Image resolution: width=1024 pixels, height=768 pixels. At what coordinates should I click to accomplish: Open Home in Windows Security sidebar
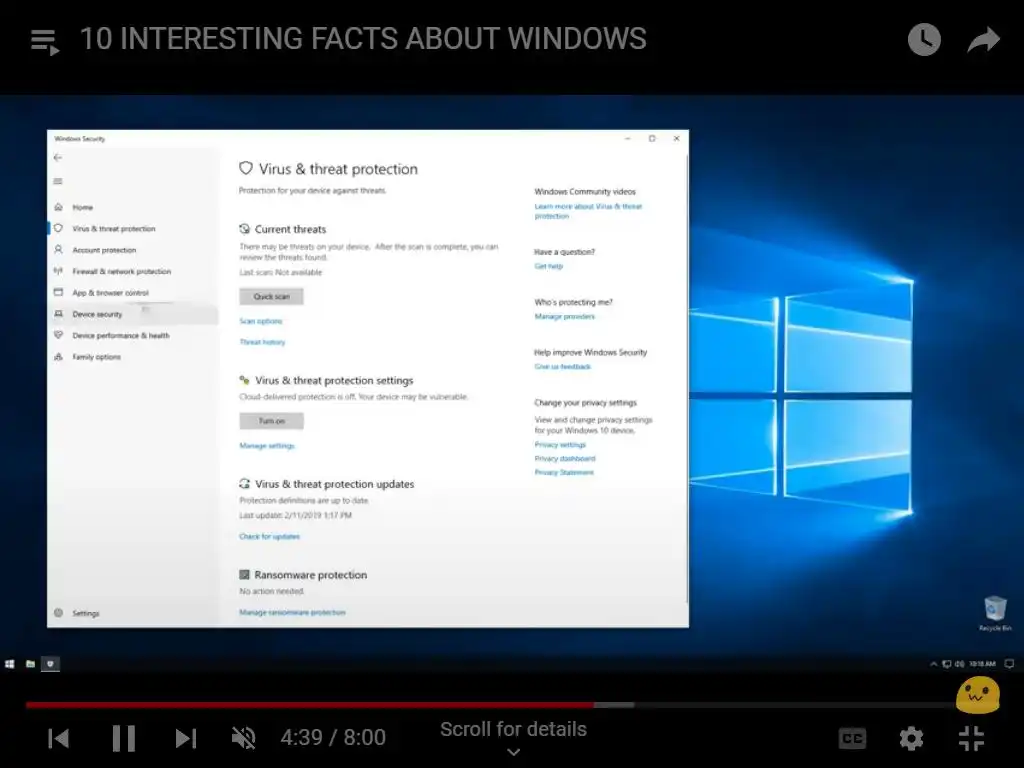tap(133, 207)
